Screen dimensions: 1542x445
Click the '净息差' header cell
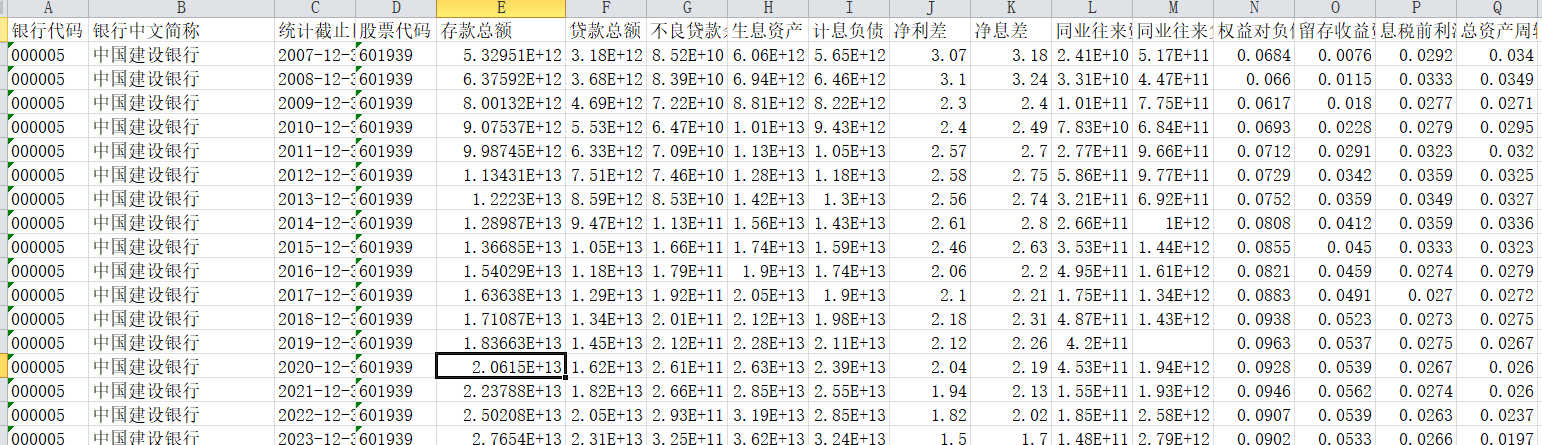1011,29
